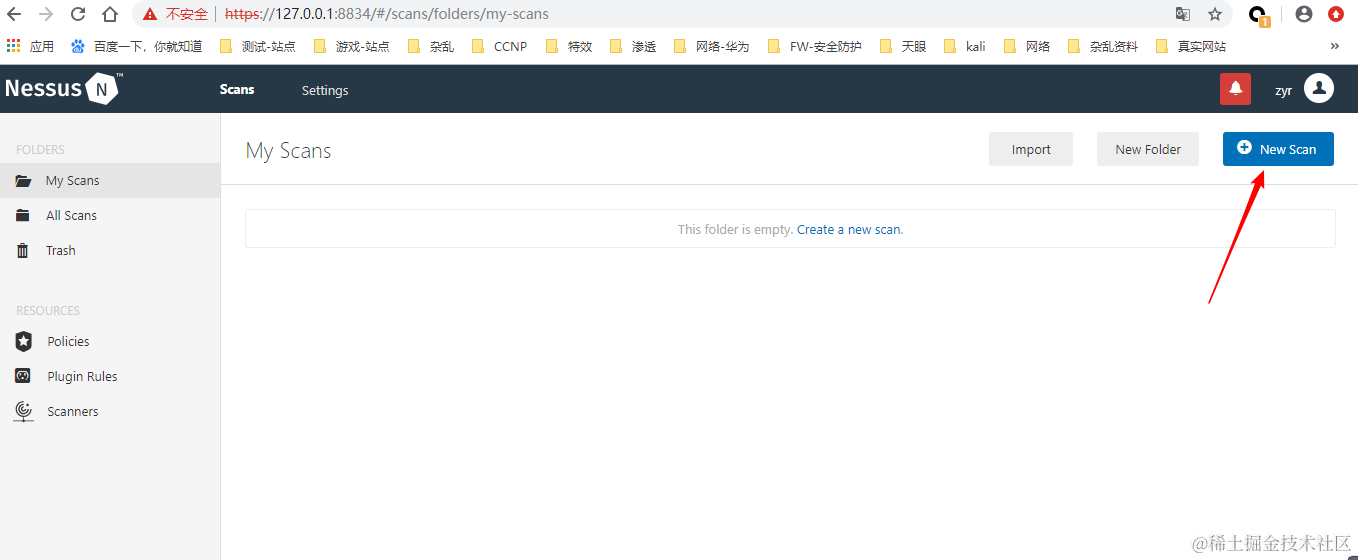The height and width of the screenshot is (560, 1358).
Task: Click the not-secure warning triangle icon
Action: coord(150,14)
